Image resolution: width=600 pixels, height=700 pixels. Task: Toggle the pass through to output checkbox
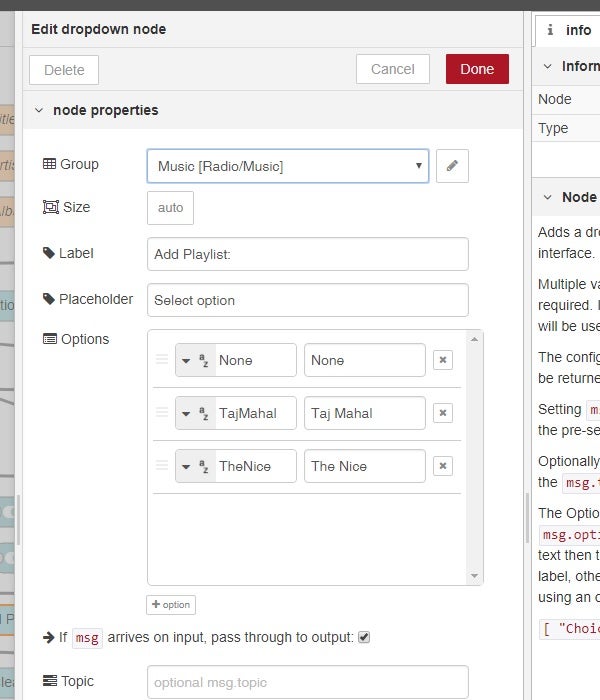click(x=364, y=637)
